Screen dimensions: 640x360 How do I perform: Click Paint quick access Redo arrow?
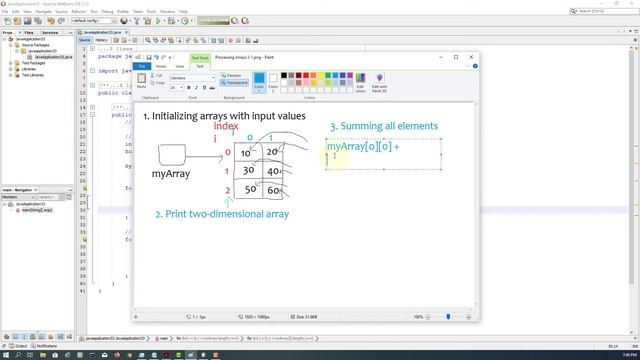pos(164,57)
